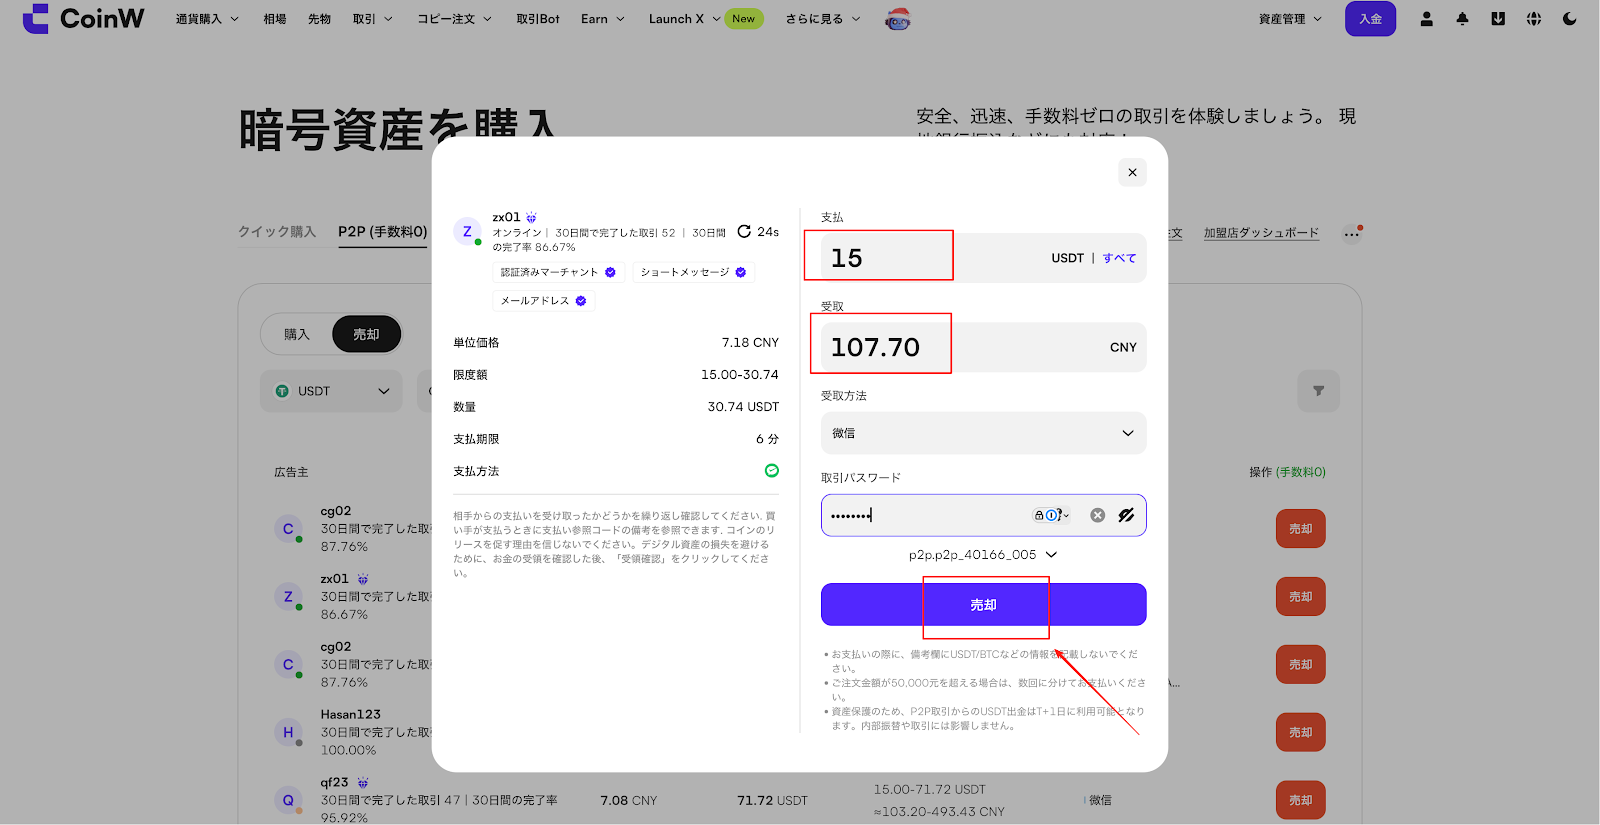The image size is (1600, 825).
Task: Click the すべて link for USDT
Action: coord(1119,258)
